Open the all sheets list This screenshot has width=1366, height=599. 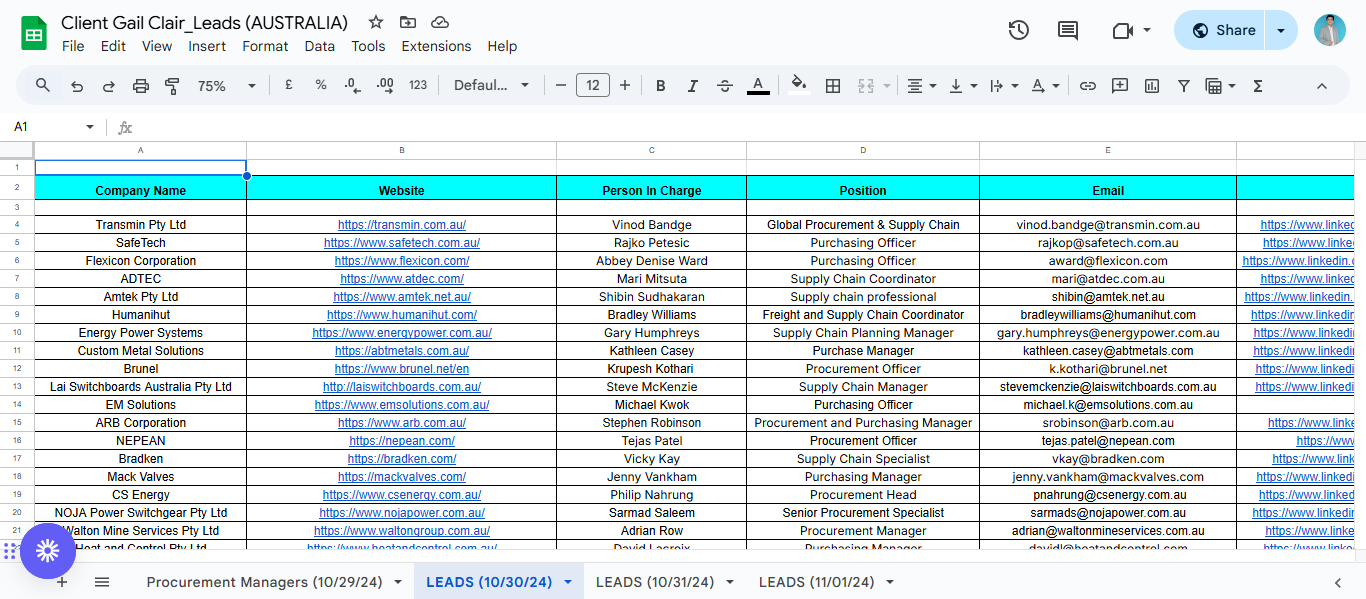pos(102,582)
